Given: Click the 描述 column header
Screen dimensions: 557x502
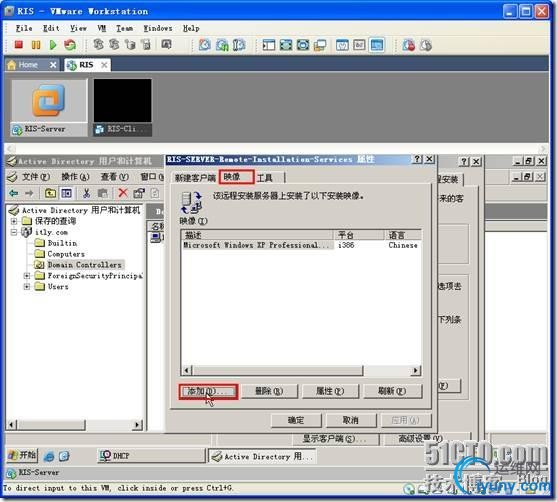Looking at the screenshot, I should [258, 235].
